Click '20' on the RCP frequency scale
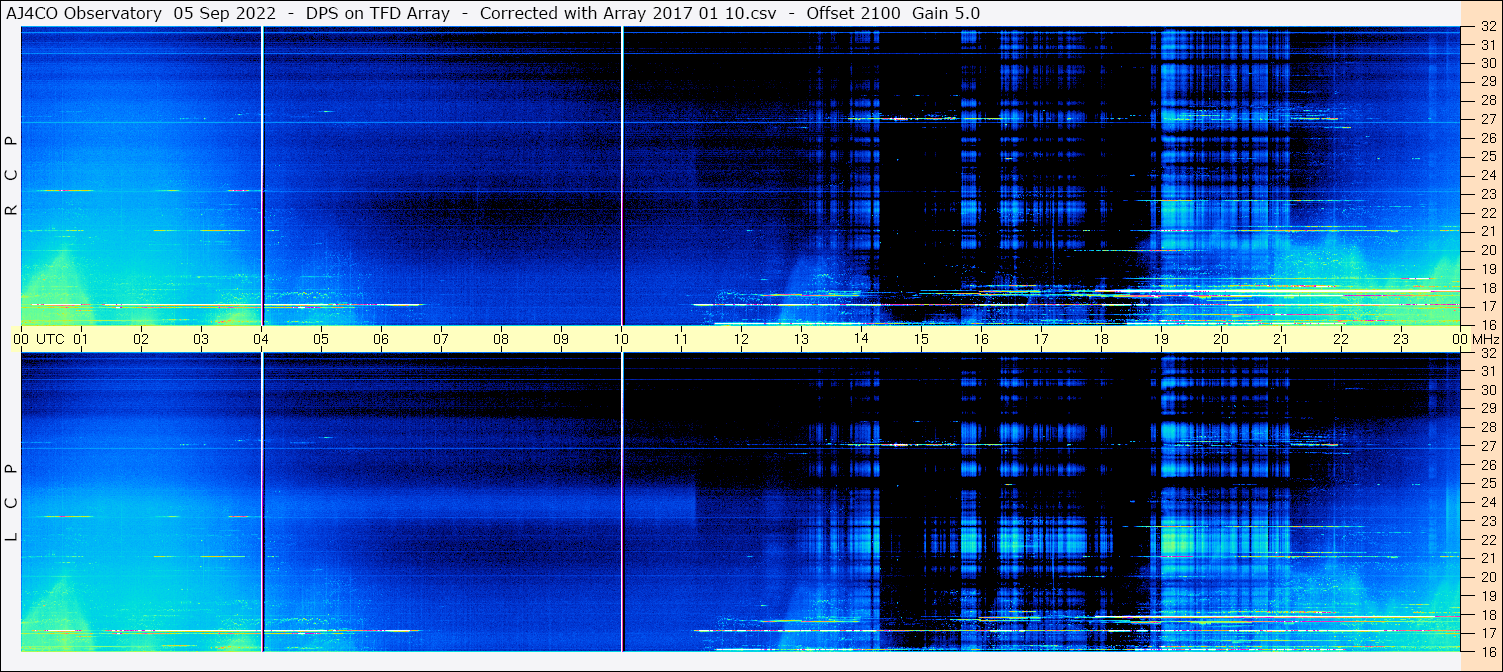The width and height of the screenshot is (1503, 672). coord(1487,250)
